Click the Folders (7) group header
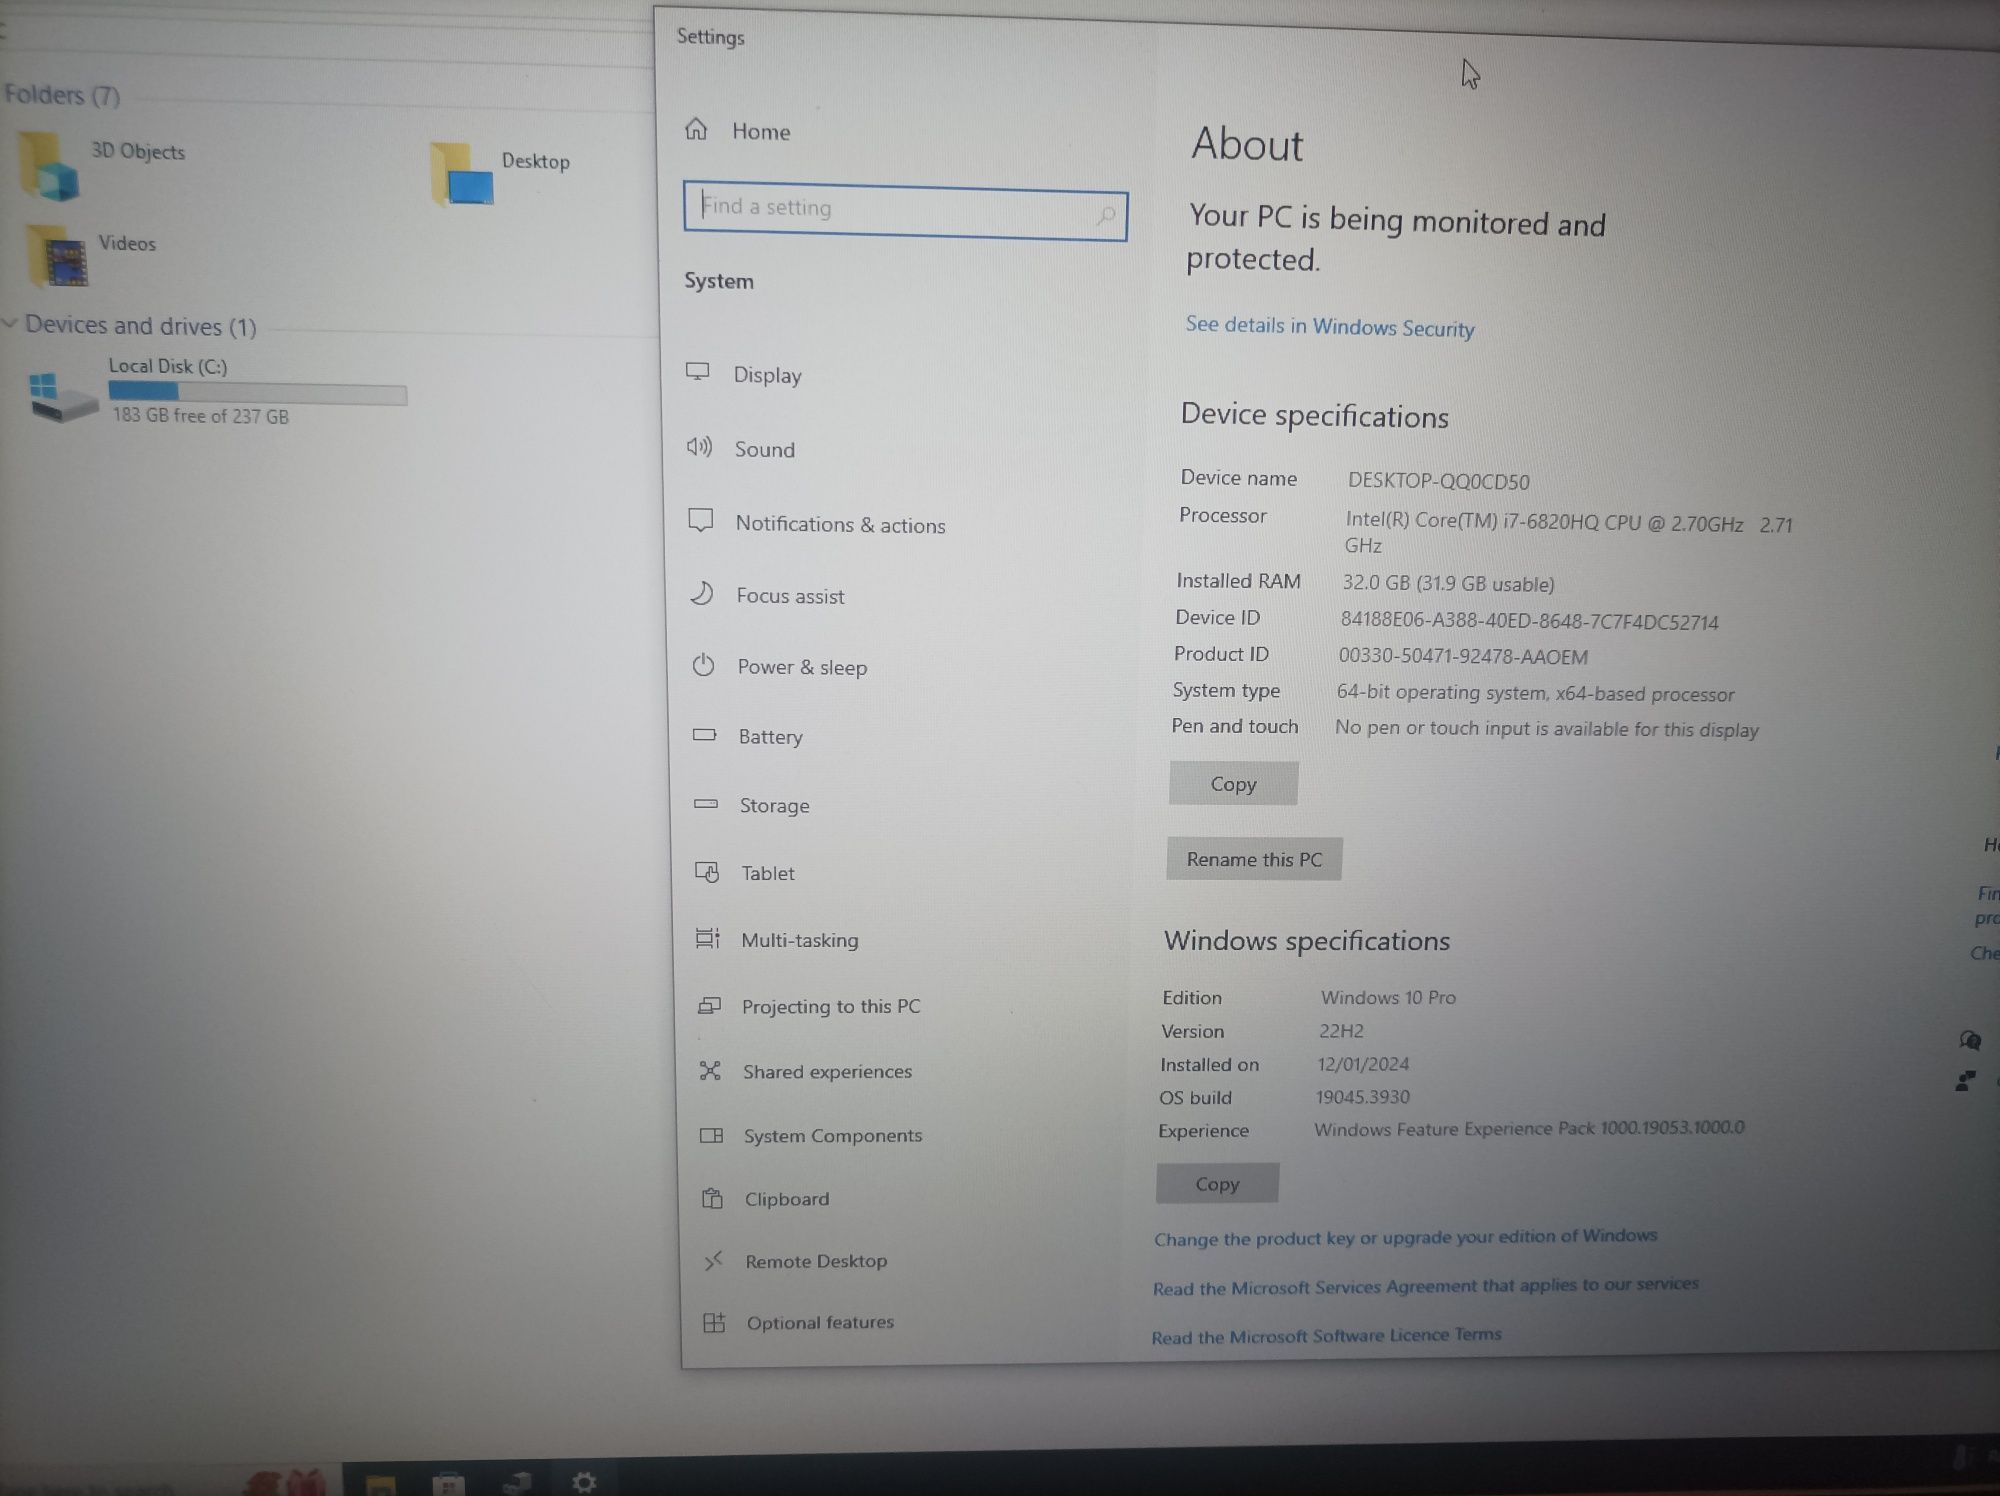 (x=62, y=95)
